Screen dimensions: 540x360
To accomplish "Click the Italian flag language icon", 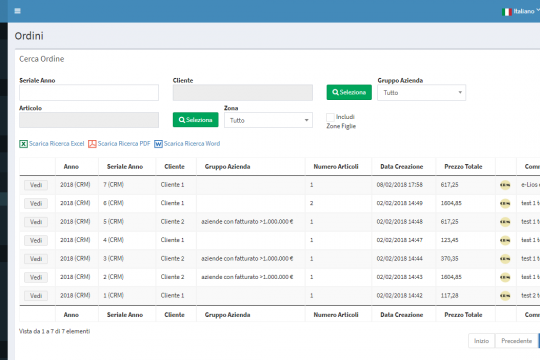I will tap(507, 12).
